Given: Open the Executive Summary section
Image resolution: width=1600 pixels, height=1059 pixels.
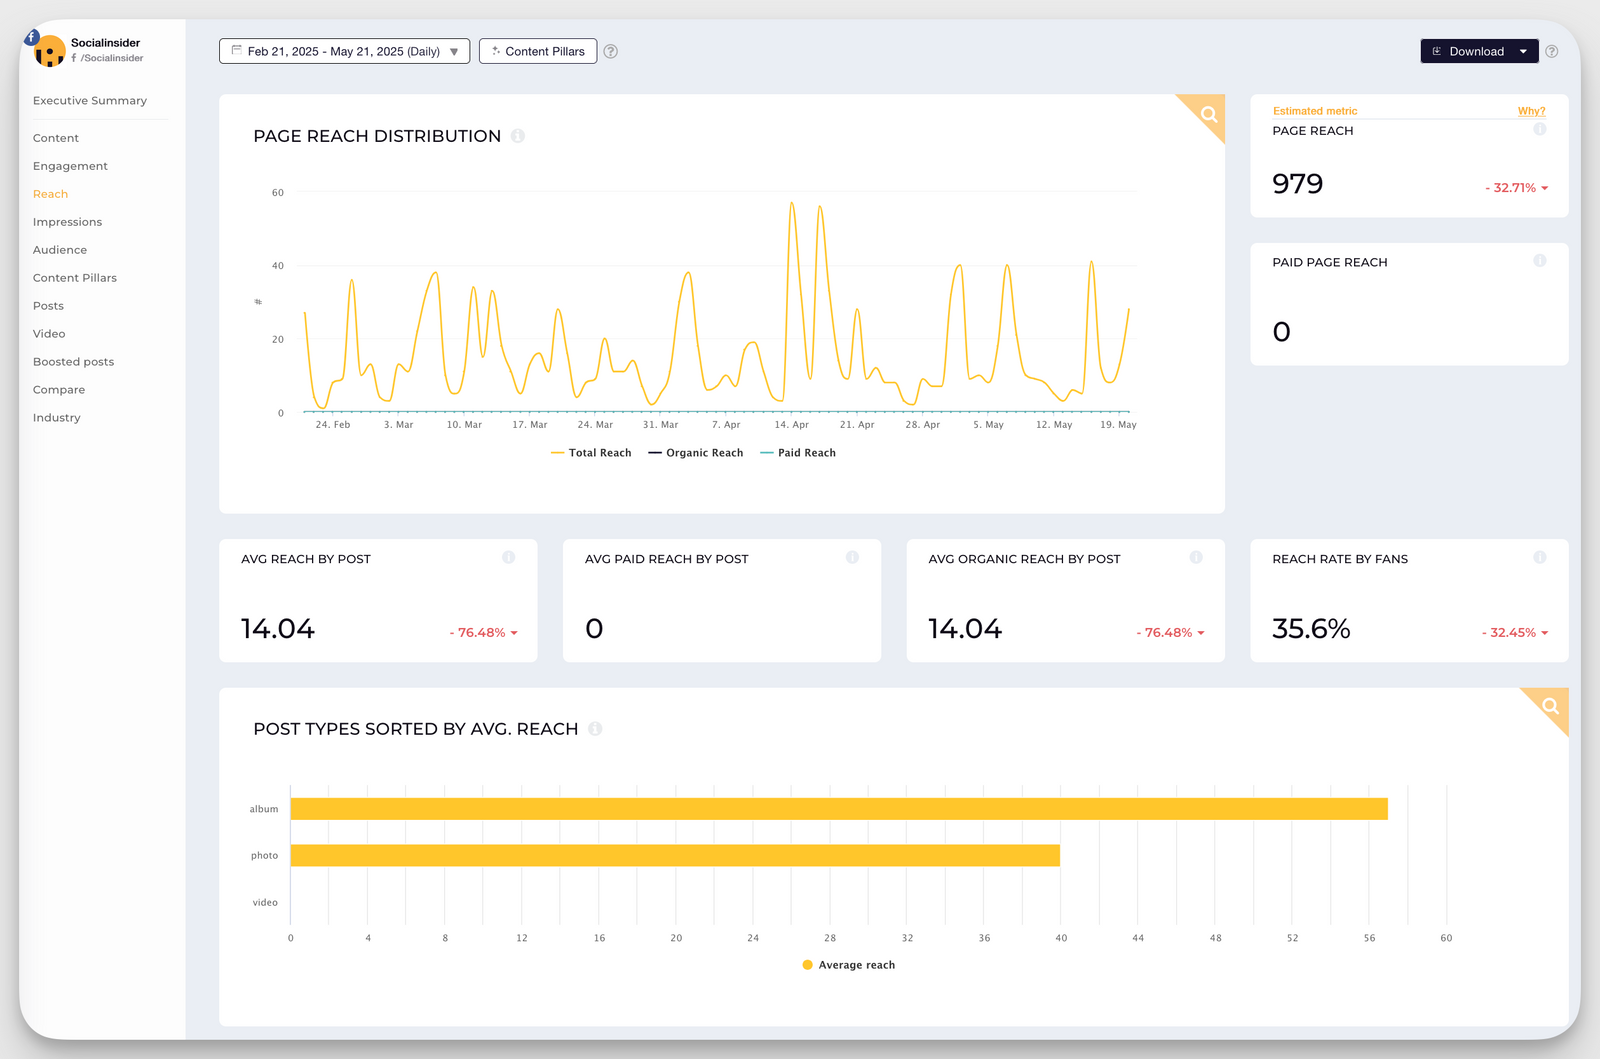Looking at the screenshot, I should pos(90,100).
